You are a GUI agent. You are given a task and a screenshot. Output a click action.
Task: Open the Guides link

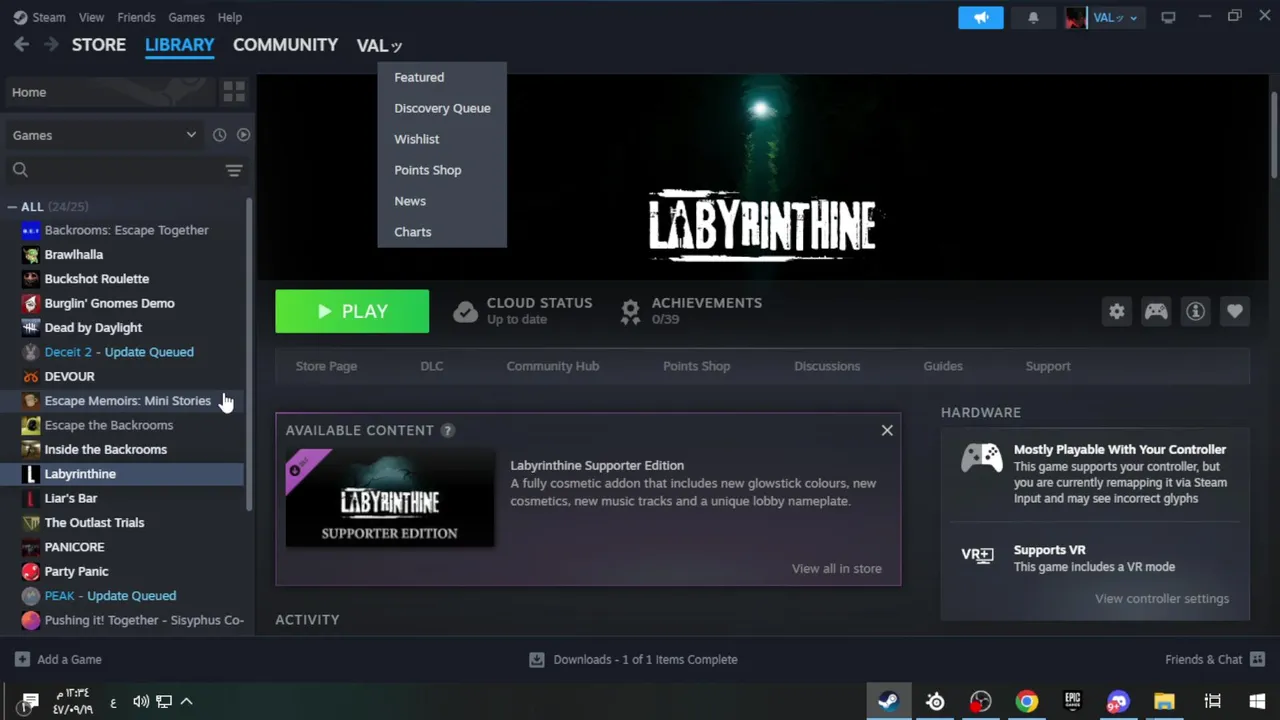[x=942, y=366]
